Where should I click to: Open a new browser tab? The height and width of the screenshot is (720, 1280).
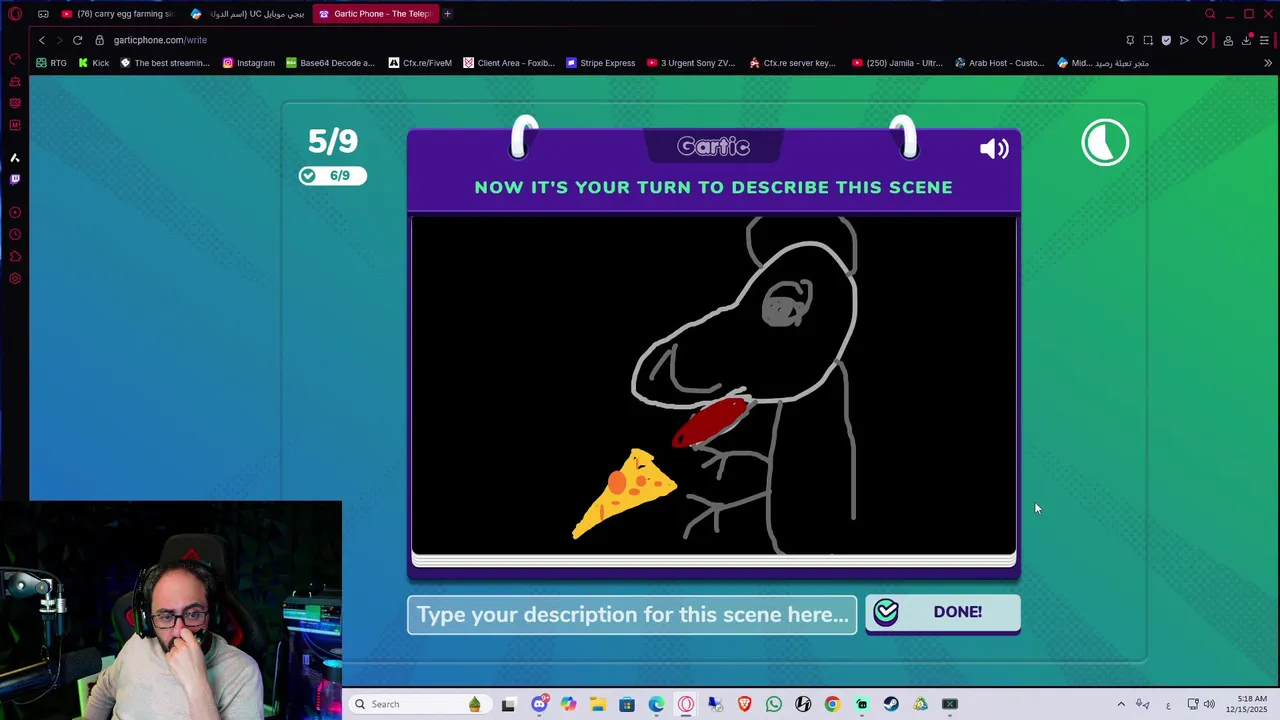pyautogui.click(x=447, y=14)
